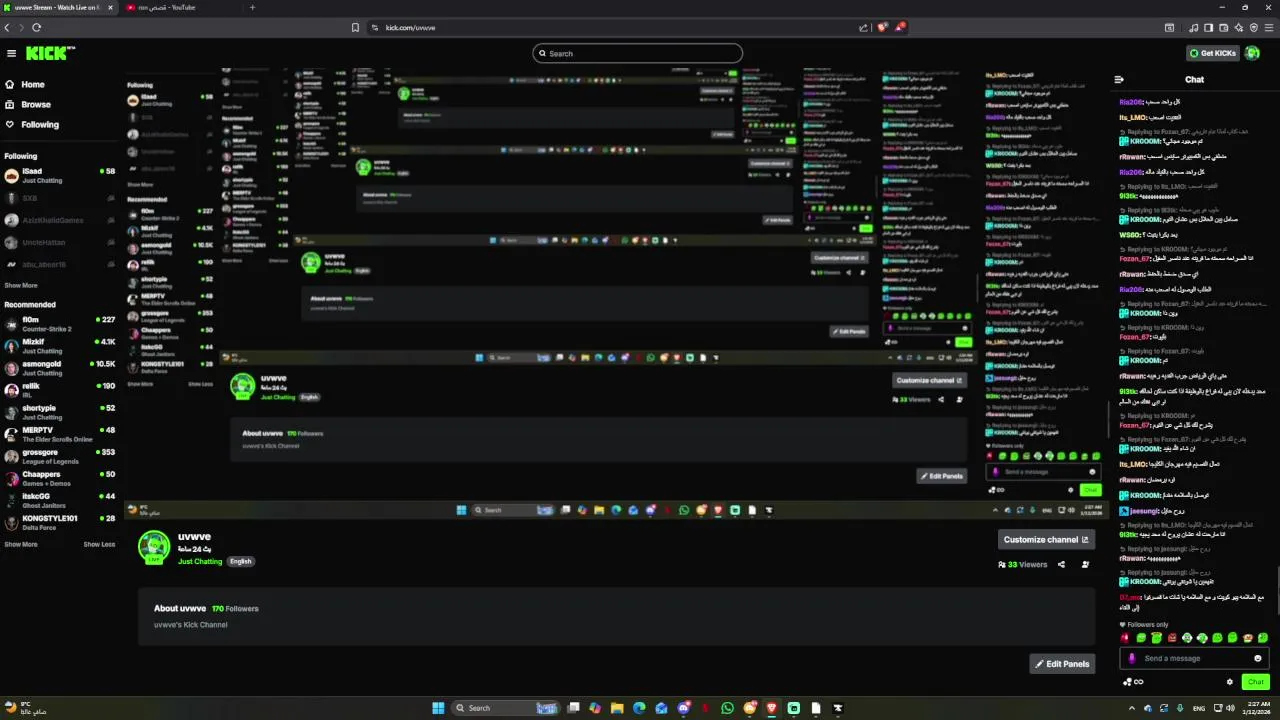This screenshot has width=1280, height=720.
Task: Click the browser share icon in address bar
Action: 863,28
